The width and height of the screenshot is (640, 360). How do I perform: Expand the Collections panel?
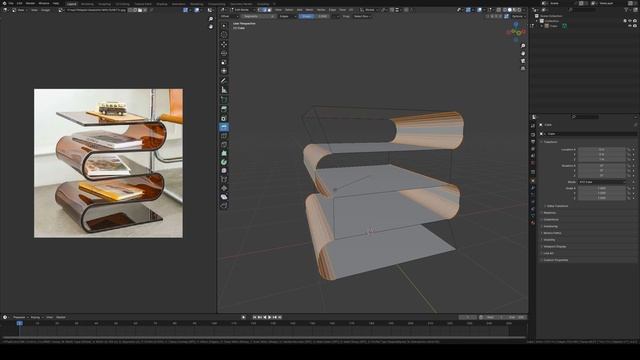(551, 220)
